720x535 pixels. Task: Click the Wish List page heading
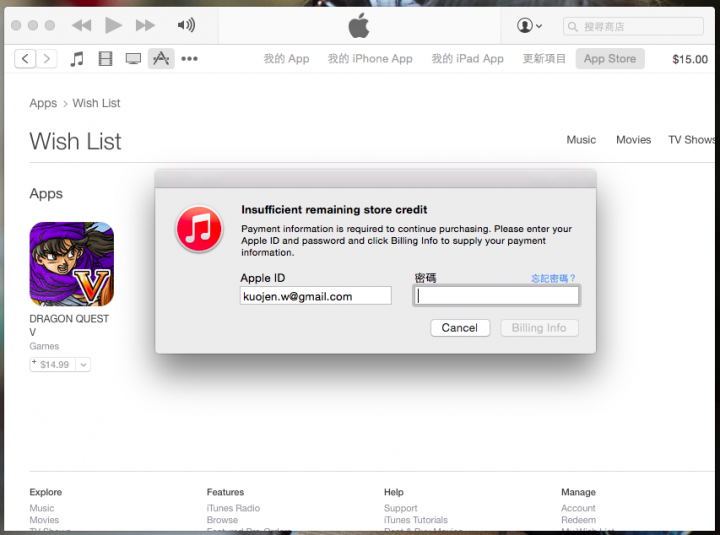coord(75,141)
